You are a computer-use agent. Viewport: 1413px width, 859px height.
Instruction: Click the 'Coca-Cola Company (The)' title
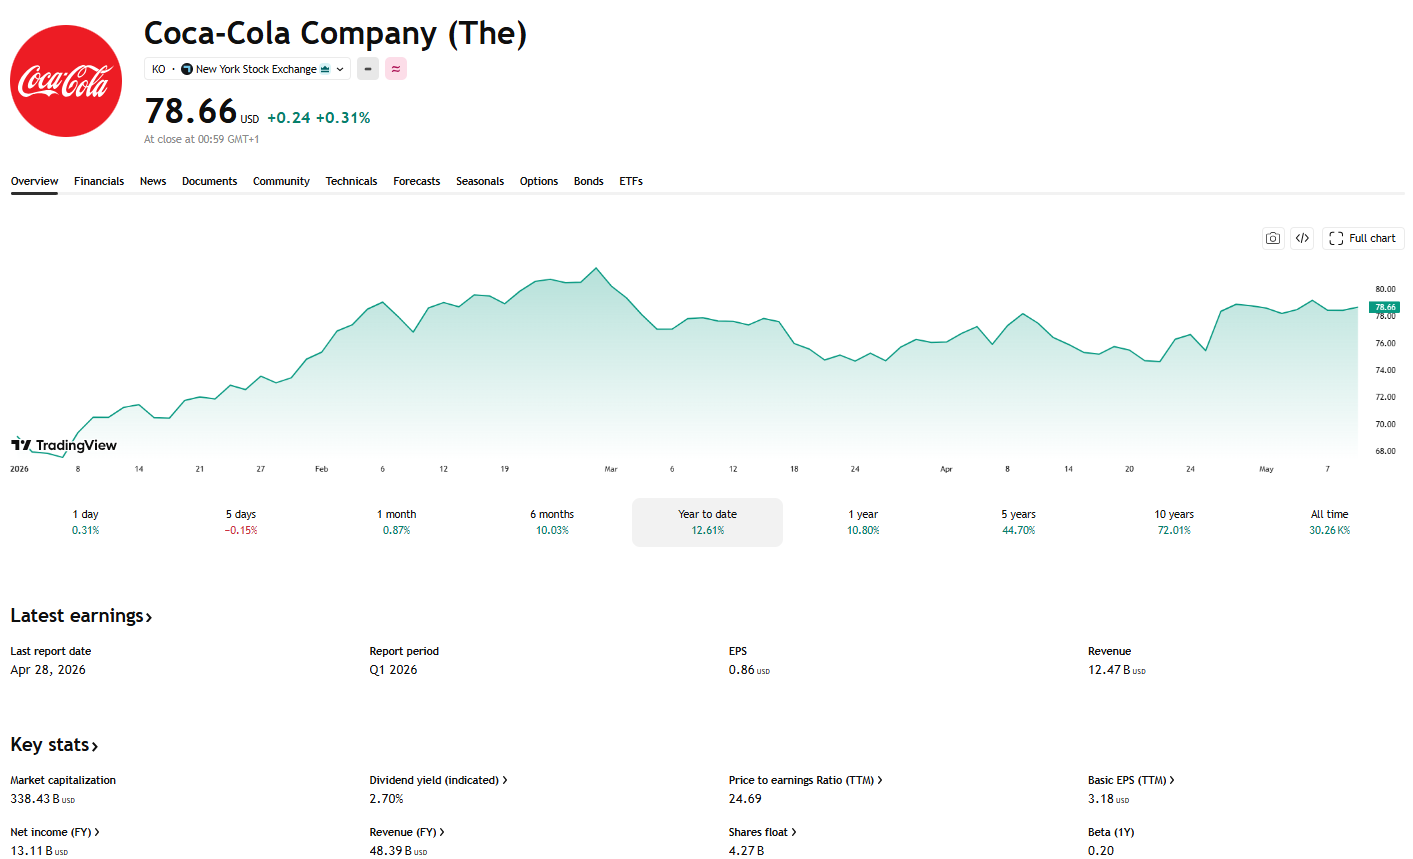coord(335,33)
